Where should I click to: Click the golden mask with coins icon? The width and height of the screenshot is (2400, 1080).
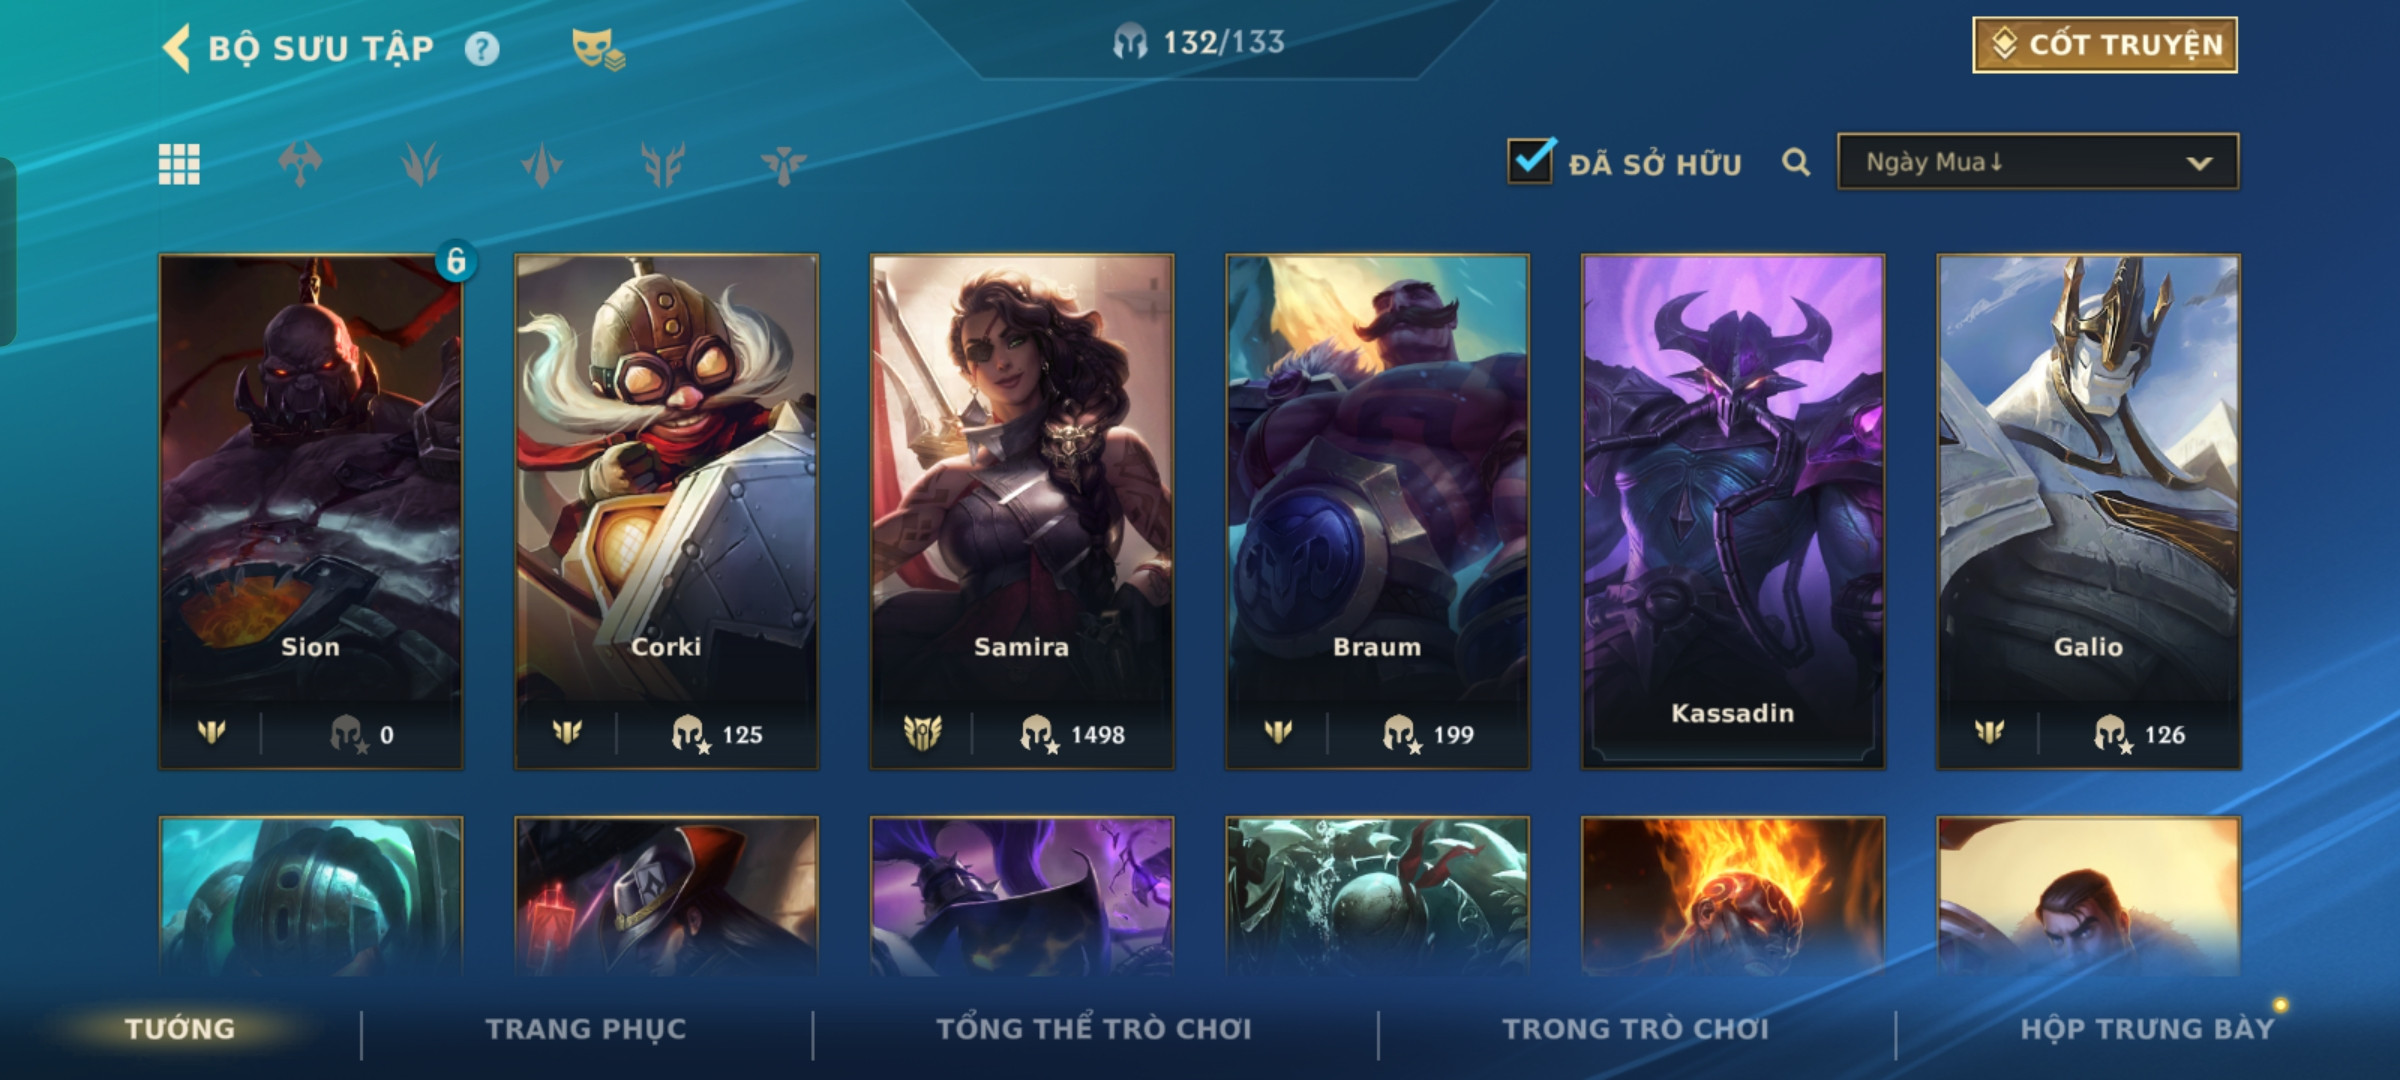click(598, 48)
